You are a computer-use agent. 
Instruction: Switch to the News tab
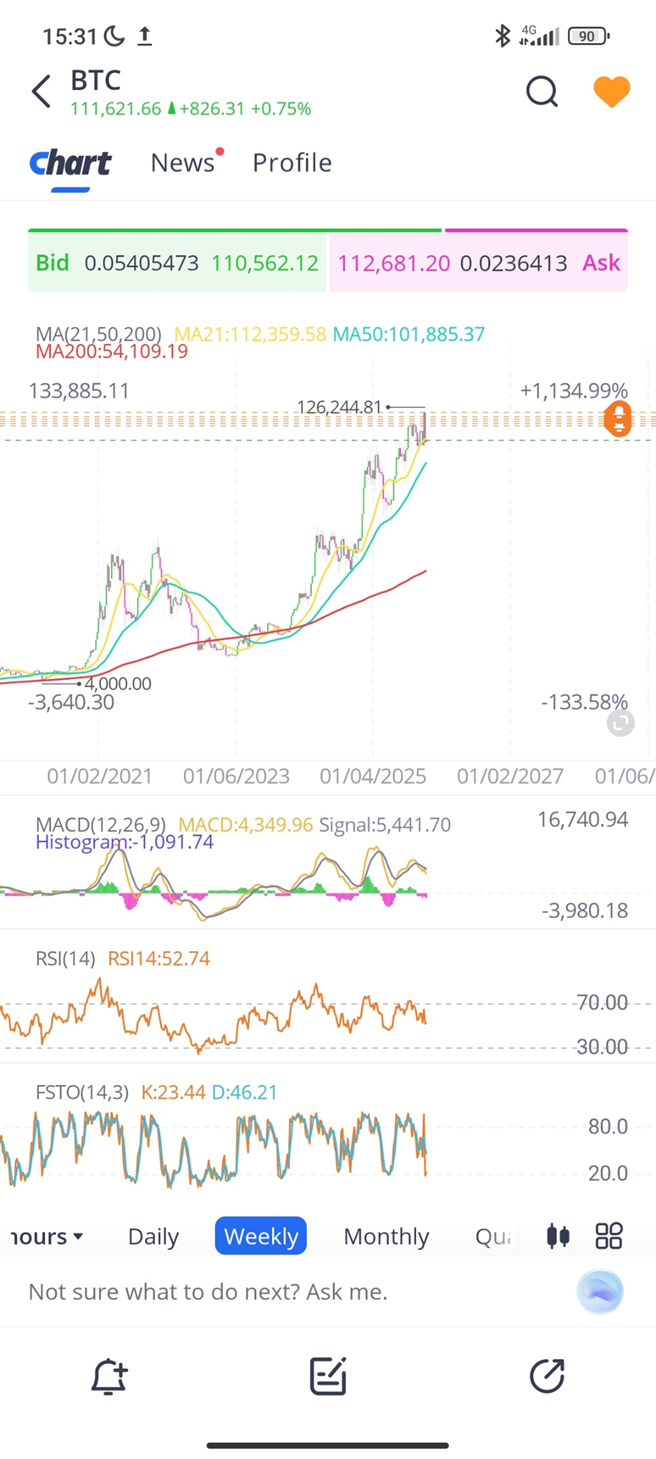click(183, 163)
